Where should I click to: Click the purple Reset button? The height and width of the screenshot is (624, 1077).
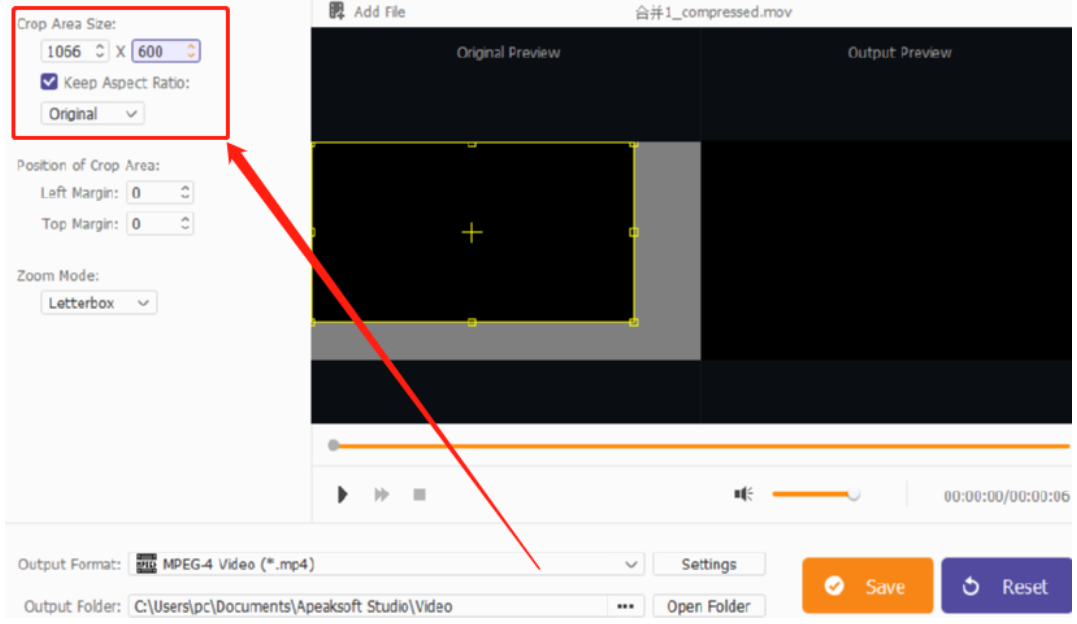click(x=1006, y=586)
